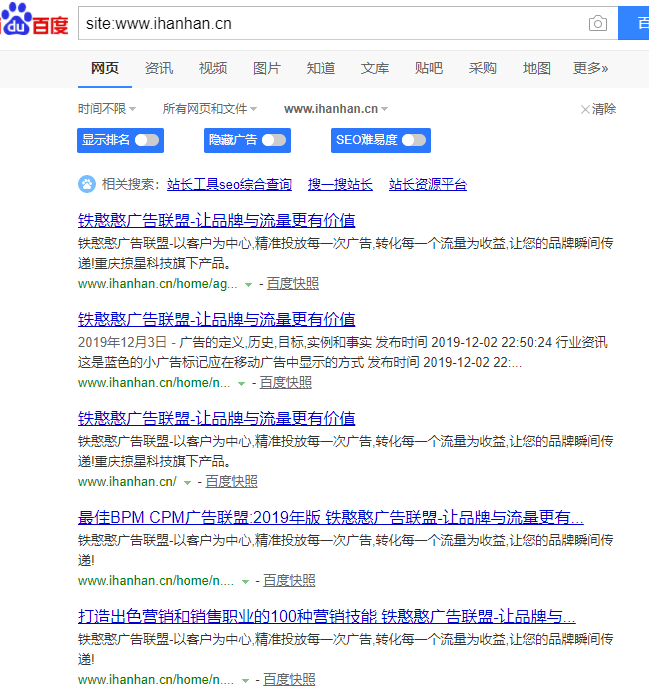The image size is (649, 687).
Task: Switch to the 视频 tab
Action: click(213, 68)
